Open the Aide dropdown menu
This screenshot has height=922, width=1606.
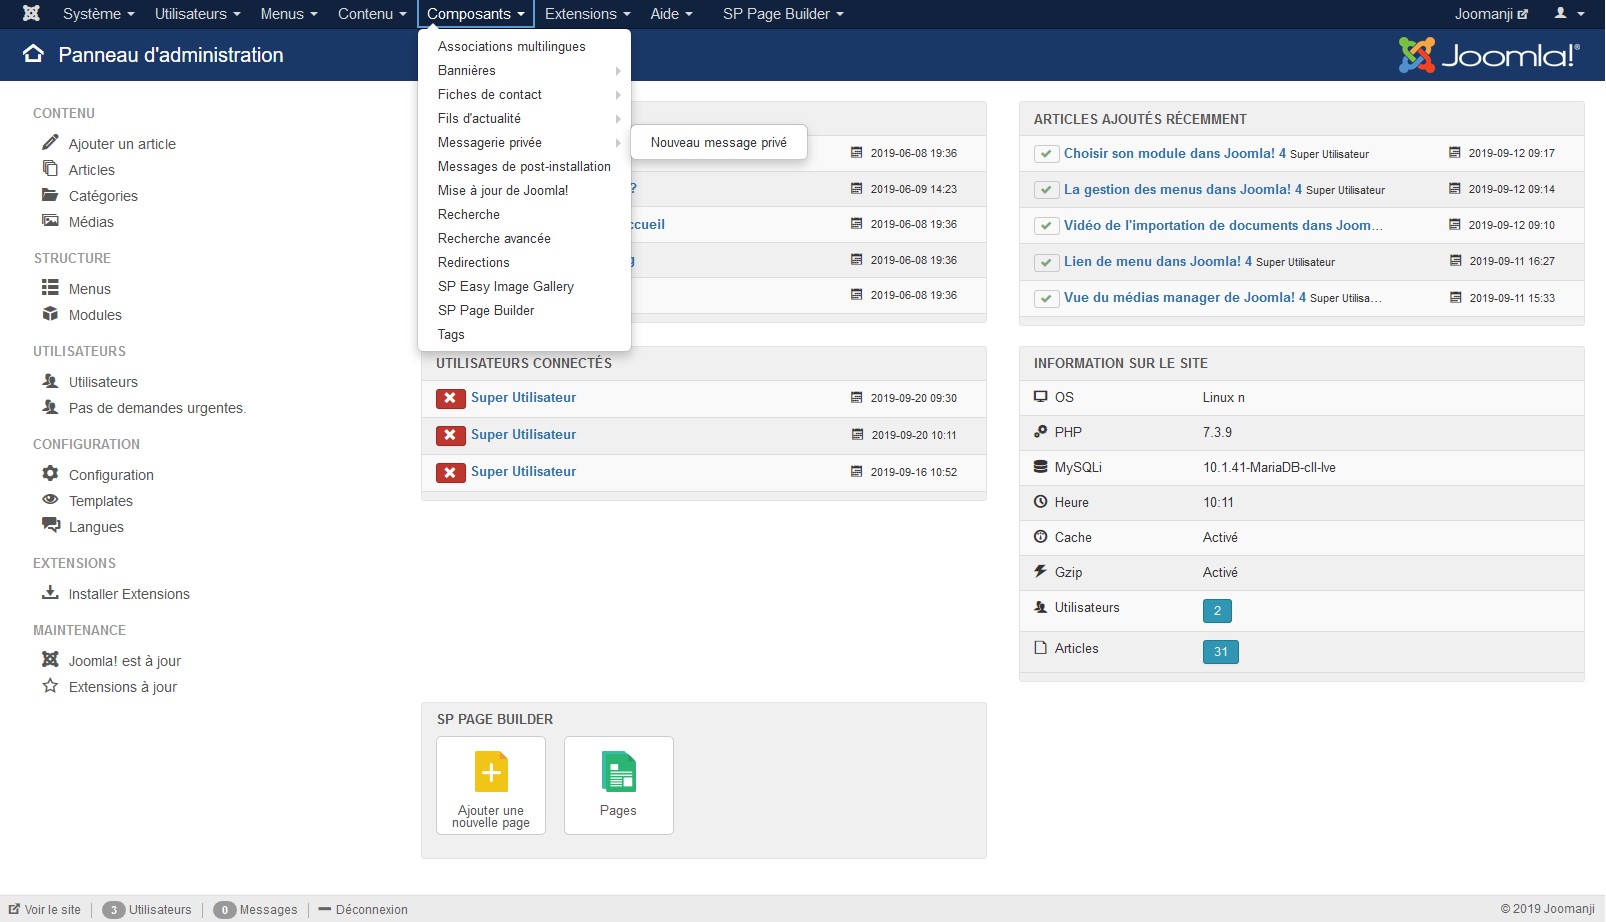coord(671,14)
